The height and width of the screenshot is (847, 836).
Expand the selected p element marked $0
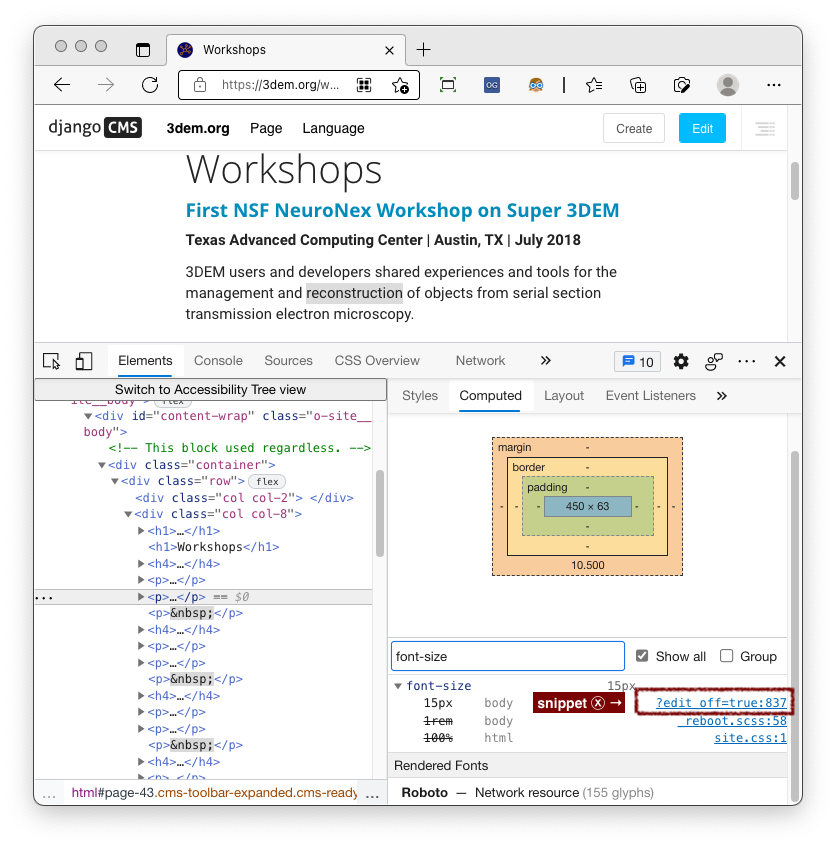141,597
